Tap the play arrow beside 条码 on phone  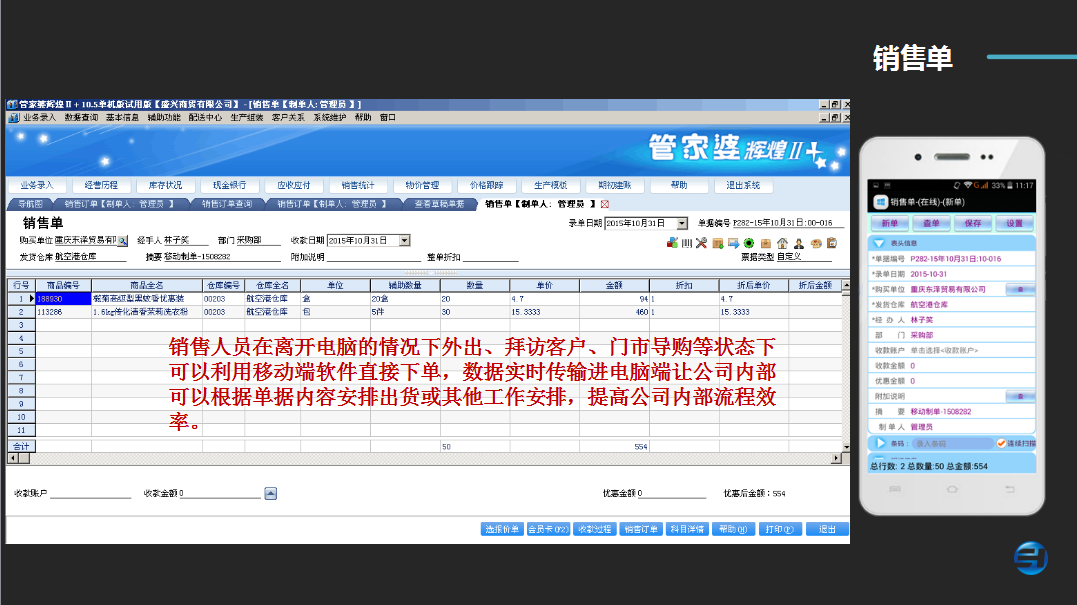[x=881, y=443]
